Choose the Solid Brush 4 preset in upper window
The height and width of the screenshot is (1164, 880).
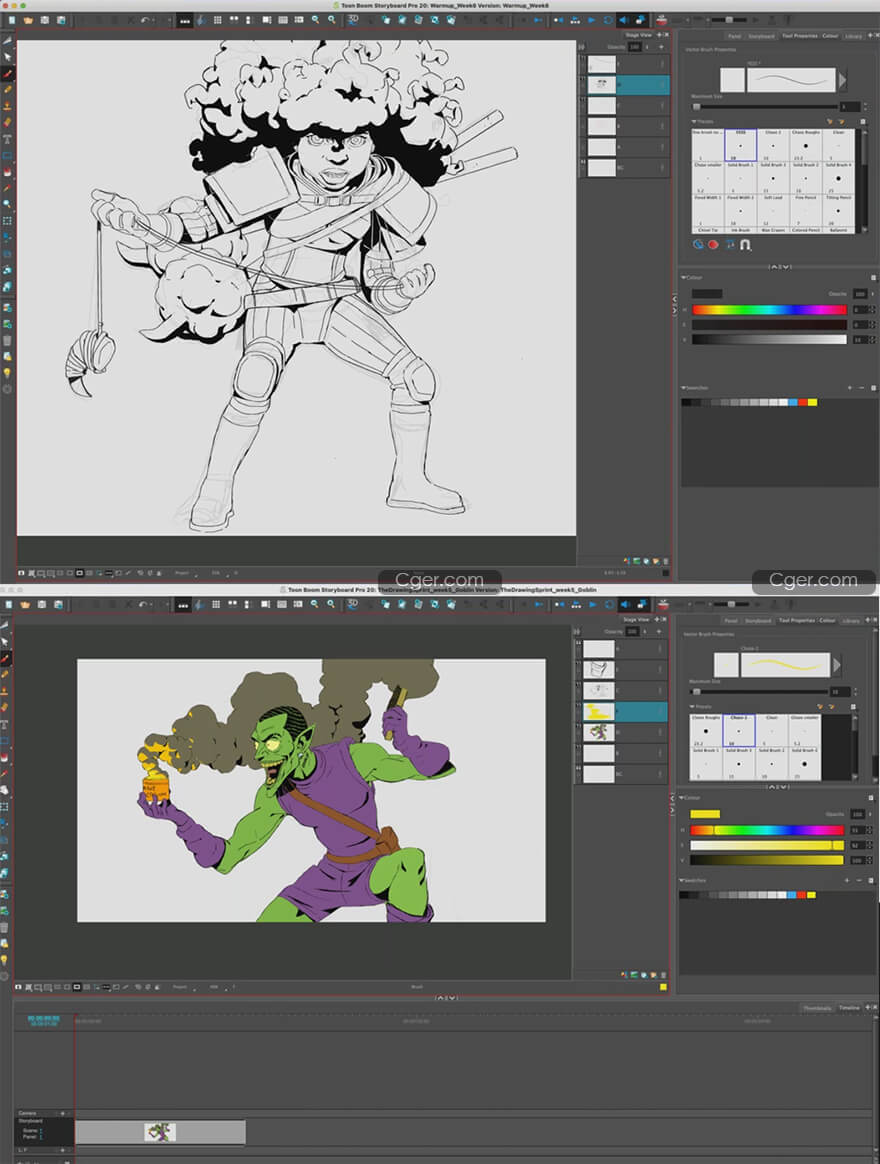coord(838,176)
